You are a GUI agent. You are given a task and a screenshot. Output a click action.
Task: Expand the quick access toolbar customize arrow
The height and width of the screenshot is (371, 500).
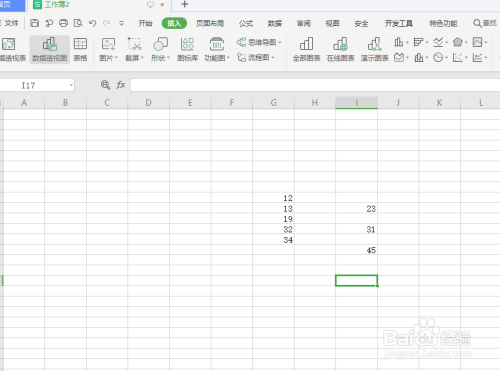coord(121,23)
